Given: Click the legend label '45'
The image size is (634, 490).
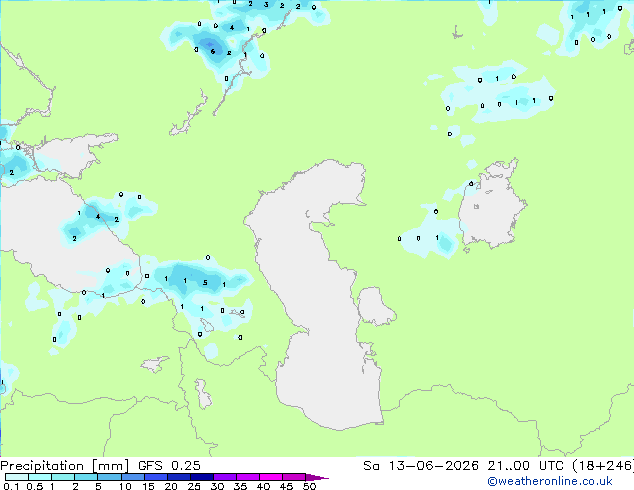Looking at the screenshot, I should point(286,486).
